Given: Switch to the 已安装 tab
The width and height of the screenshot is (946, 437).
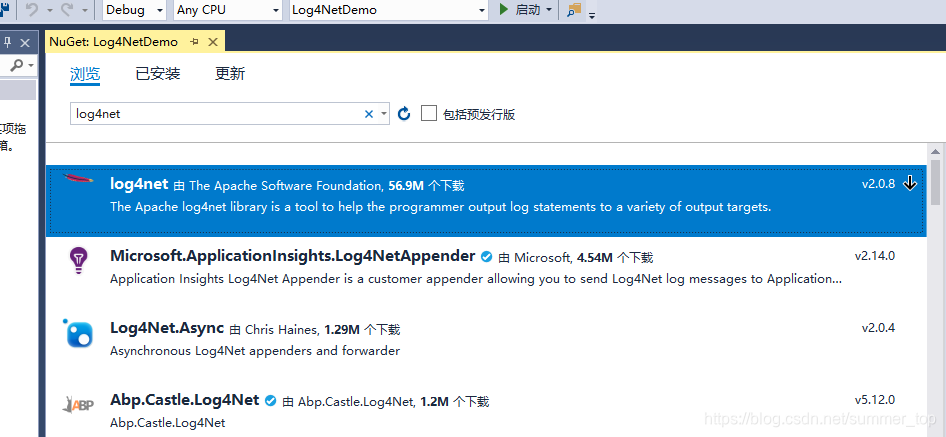Looking at the screenshot, I should (x=157, y=74).
